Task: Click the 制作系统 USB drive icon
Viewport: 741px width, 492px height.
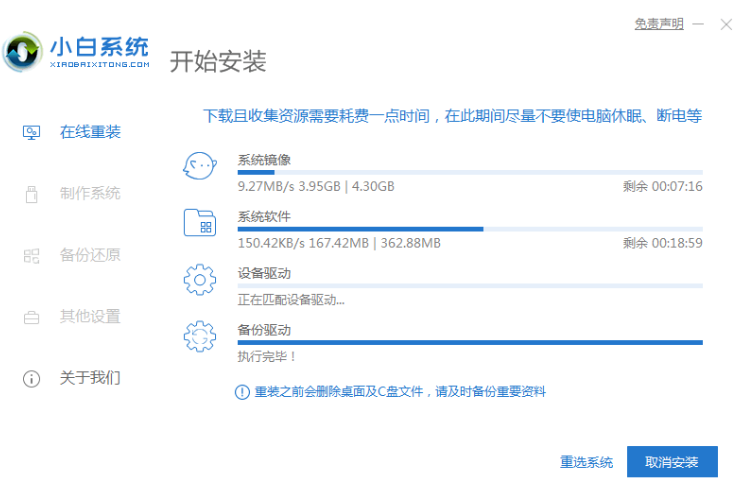Action: [x=31, y=194]
